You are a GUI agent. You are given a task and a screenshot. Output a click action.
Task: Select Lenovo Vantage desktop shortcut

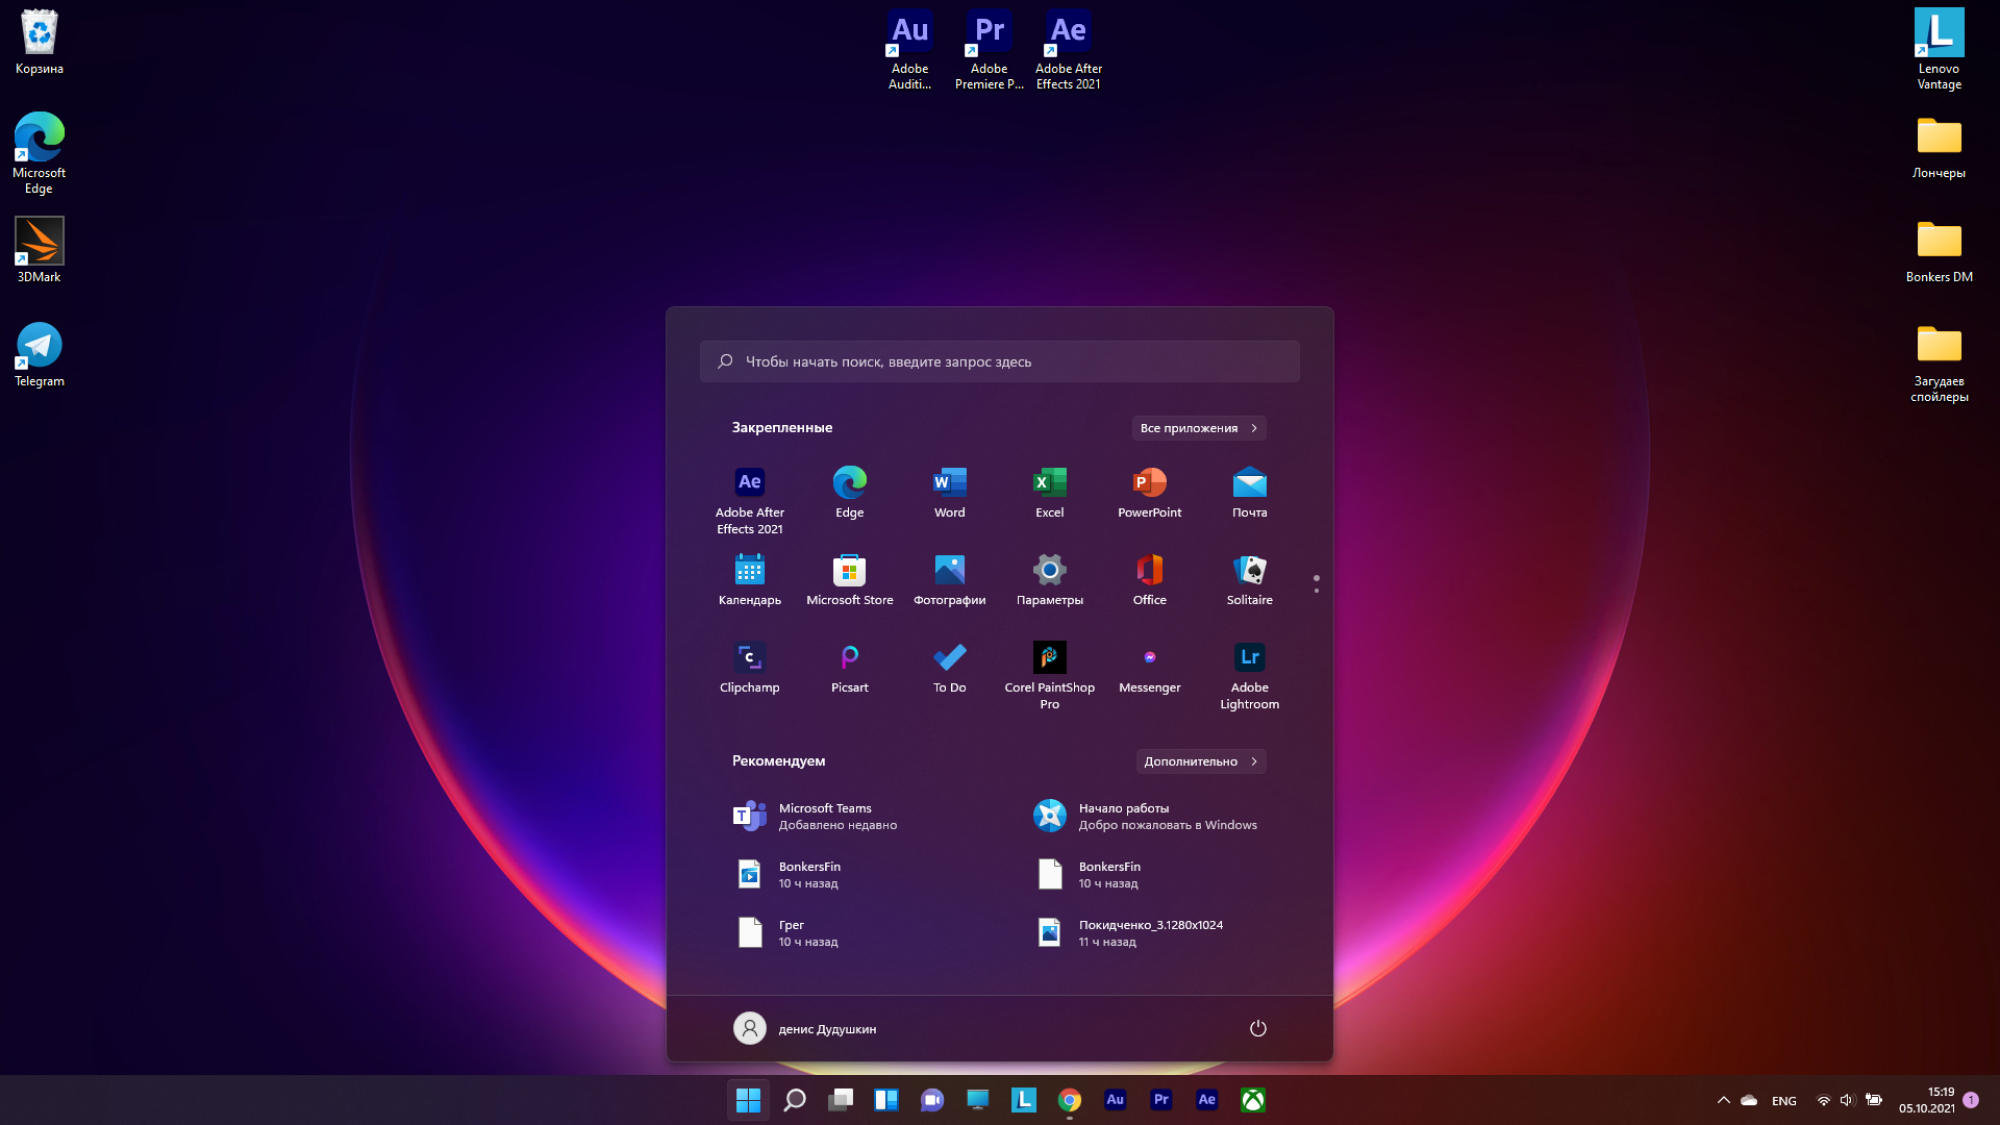[1939, 50]
